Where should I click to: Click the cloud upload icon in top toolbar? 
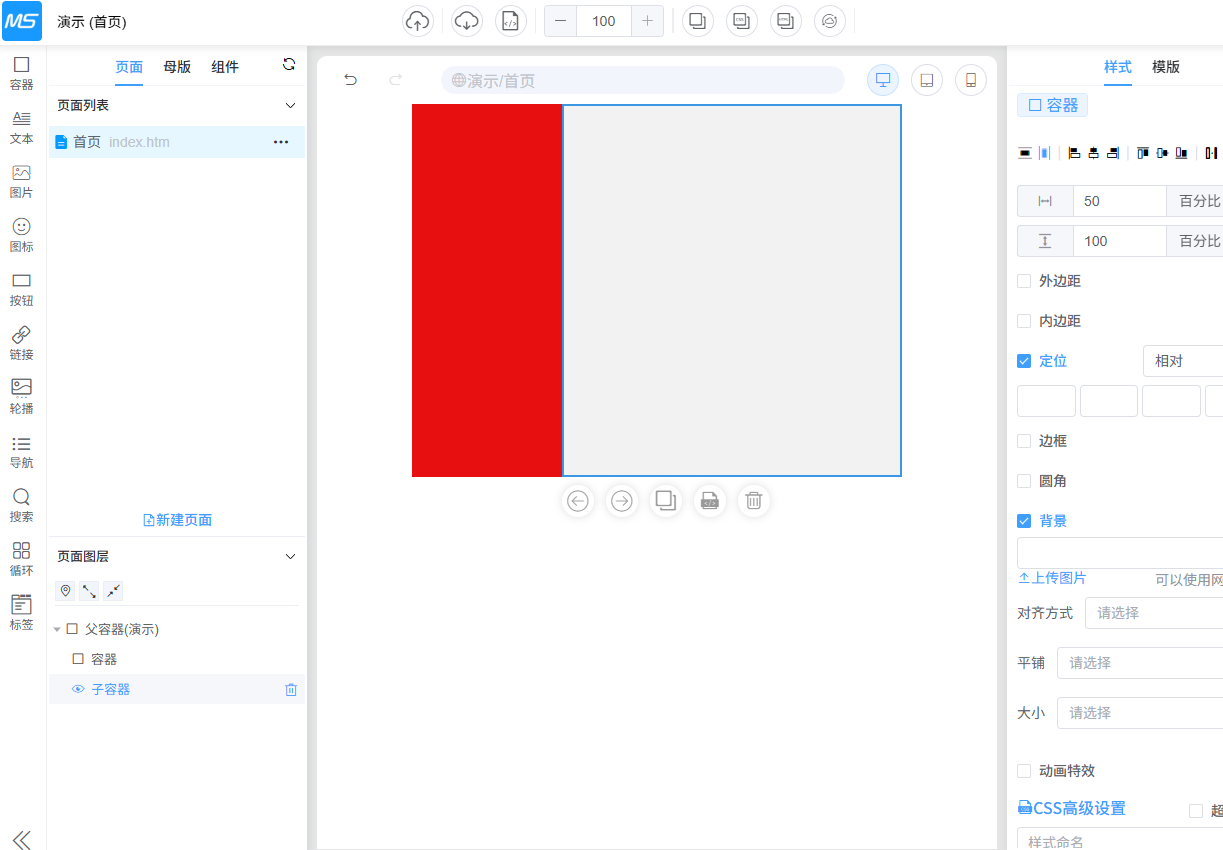417,21
